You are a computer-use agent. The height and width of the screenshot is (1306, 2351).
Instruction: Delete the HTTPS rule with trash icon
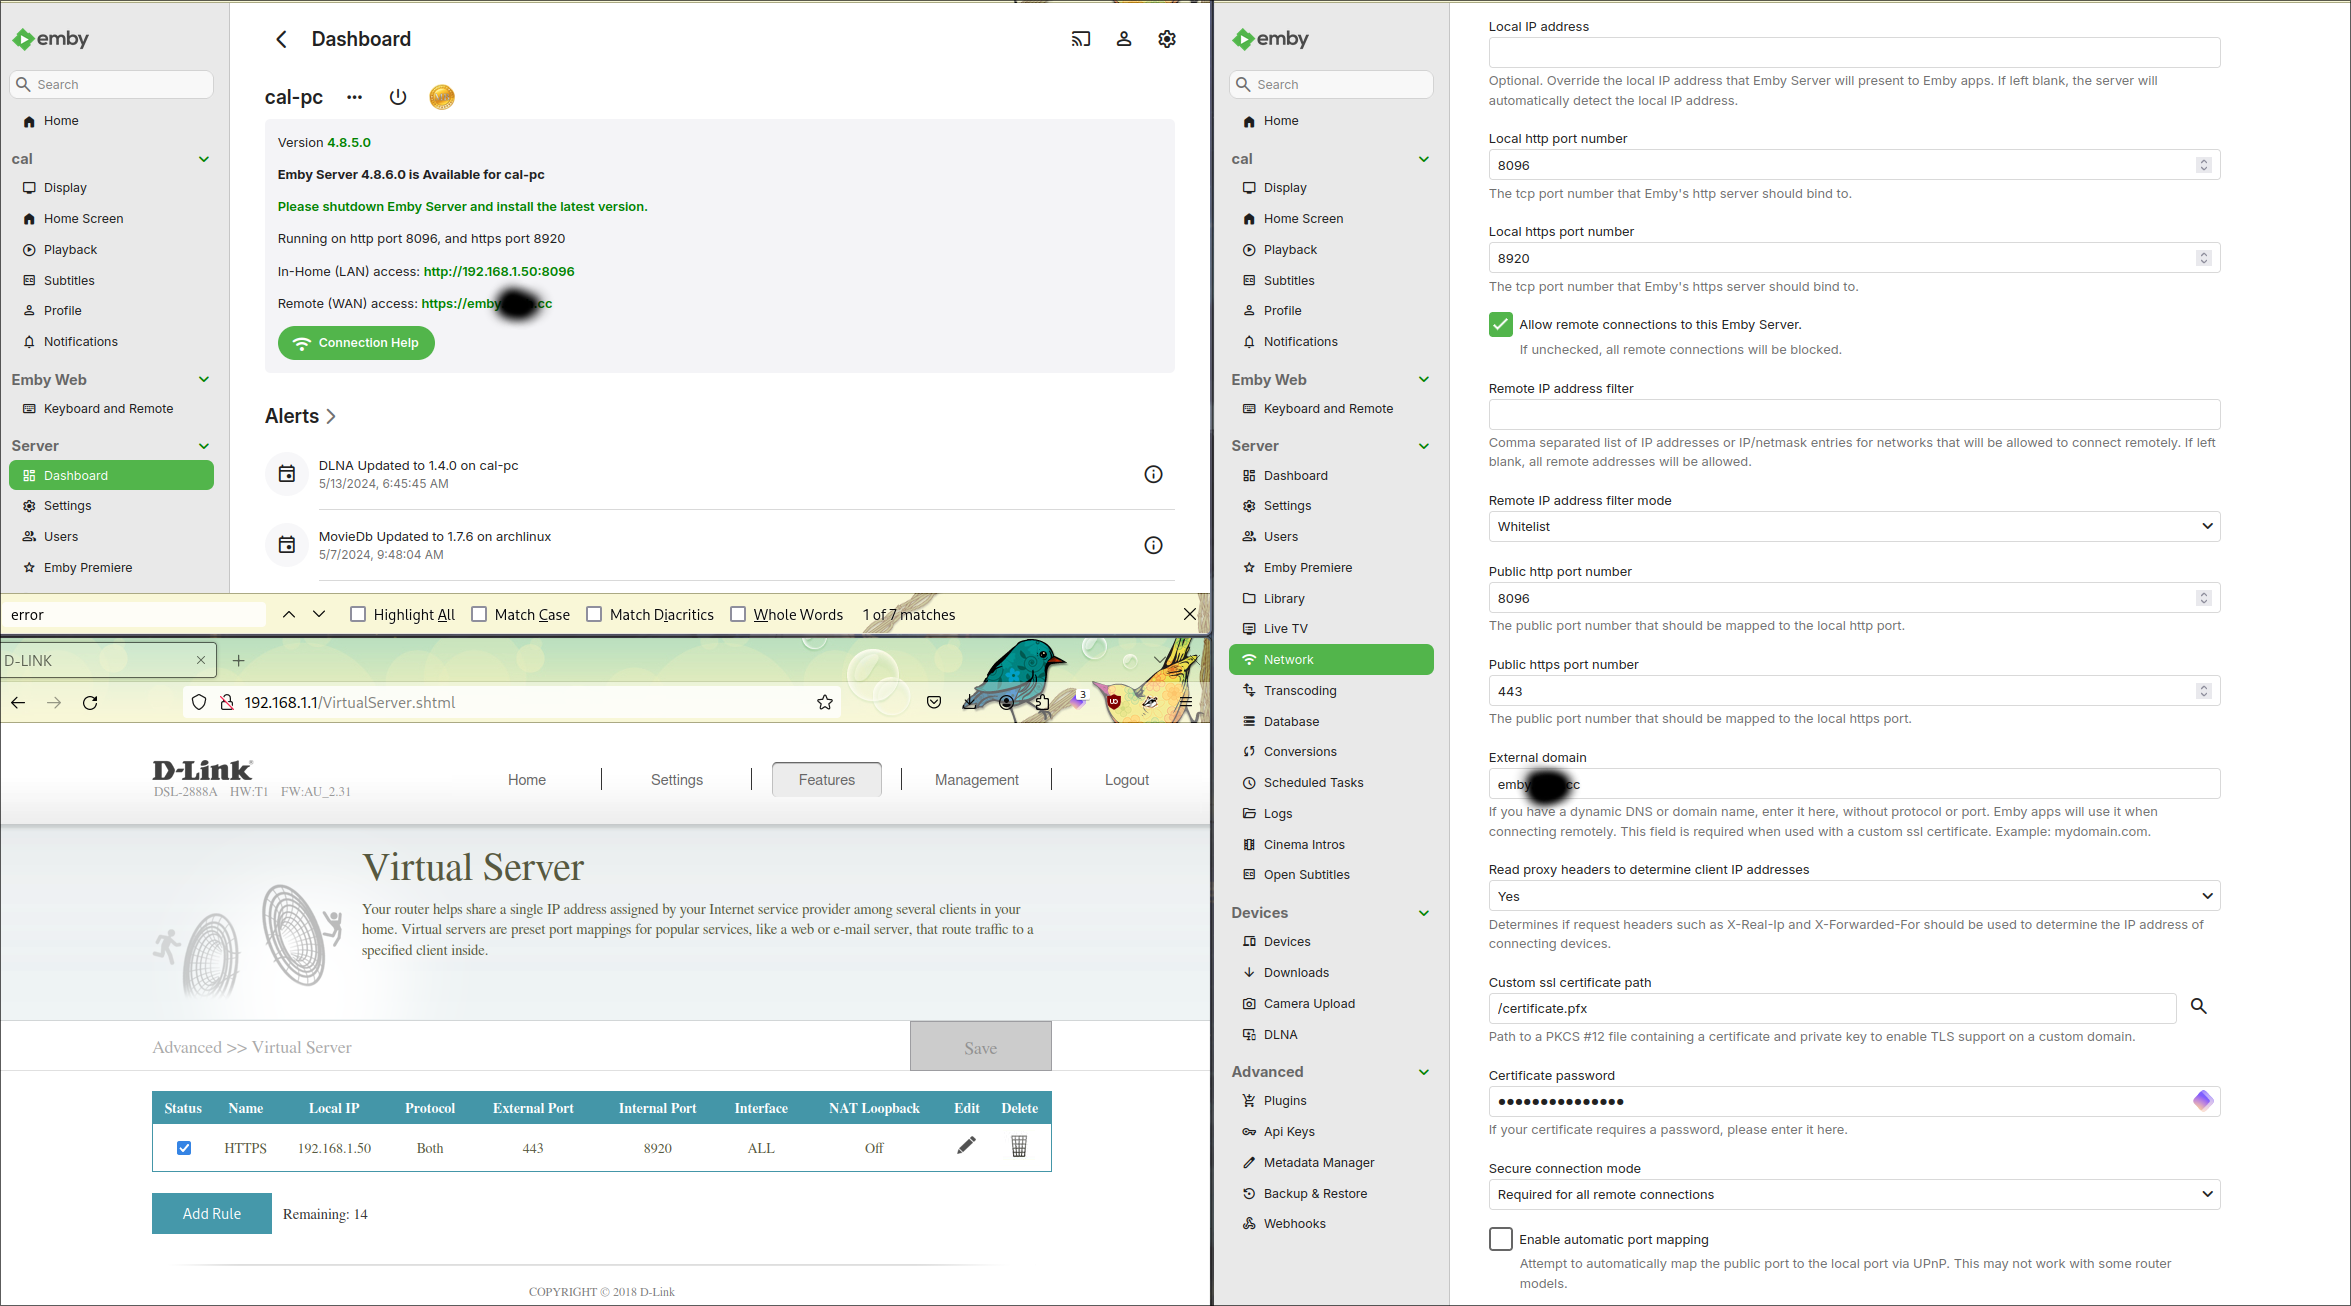pos(1019,1146)
